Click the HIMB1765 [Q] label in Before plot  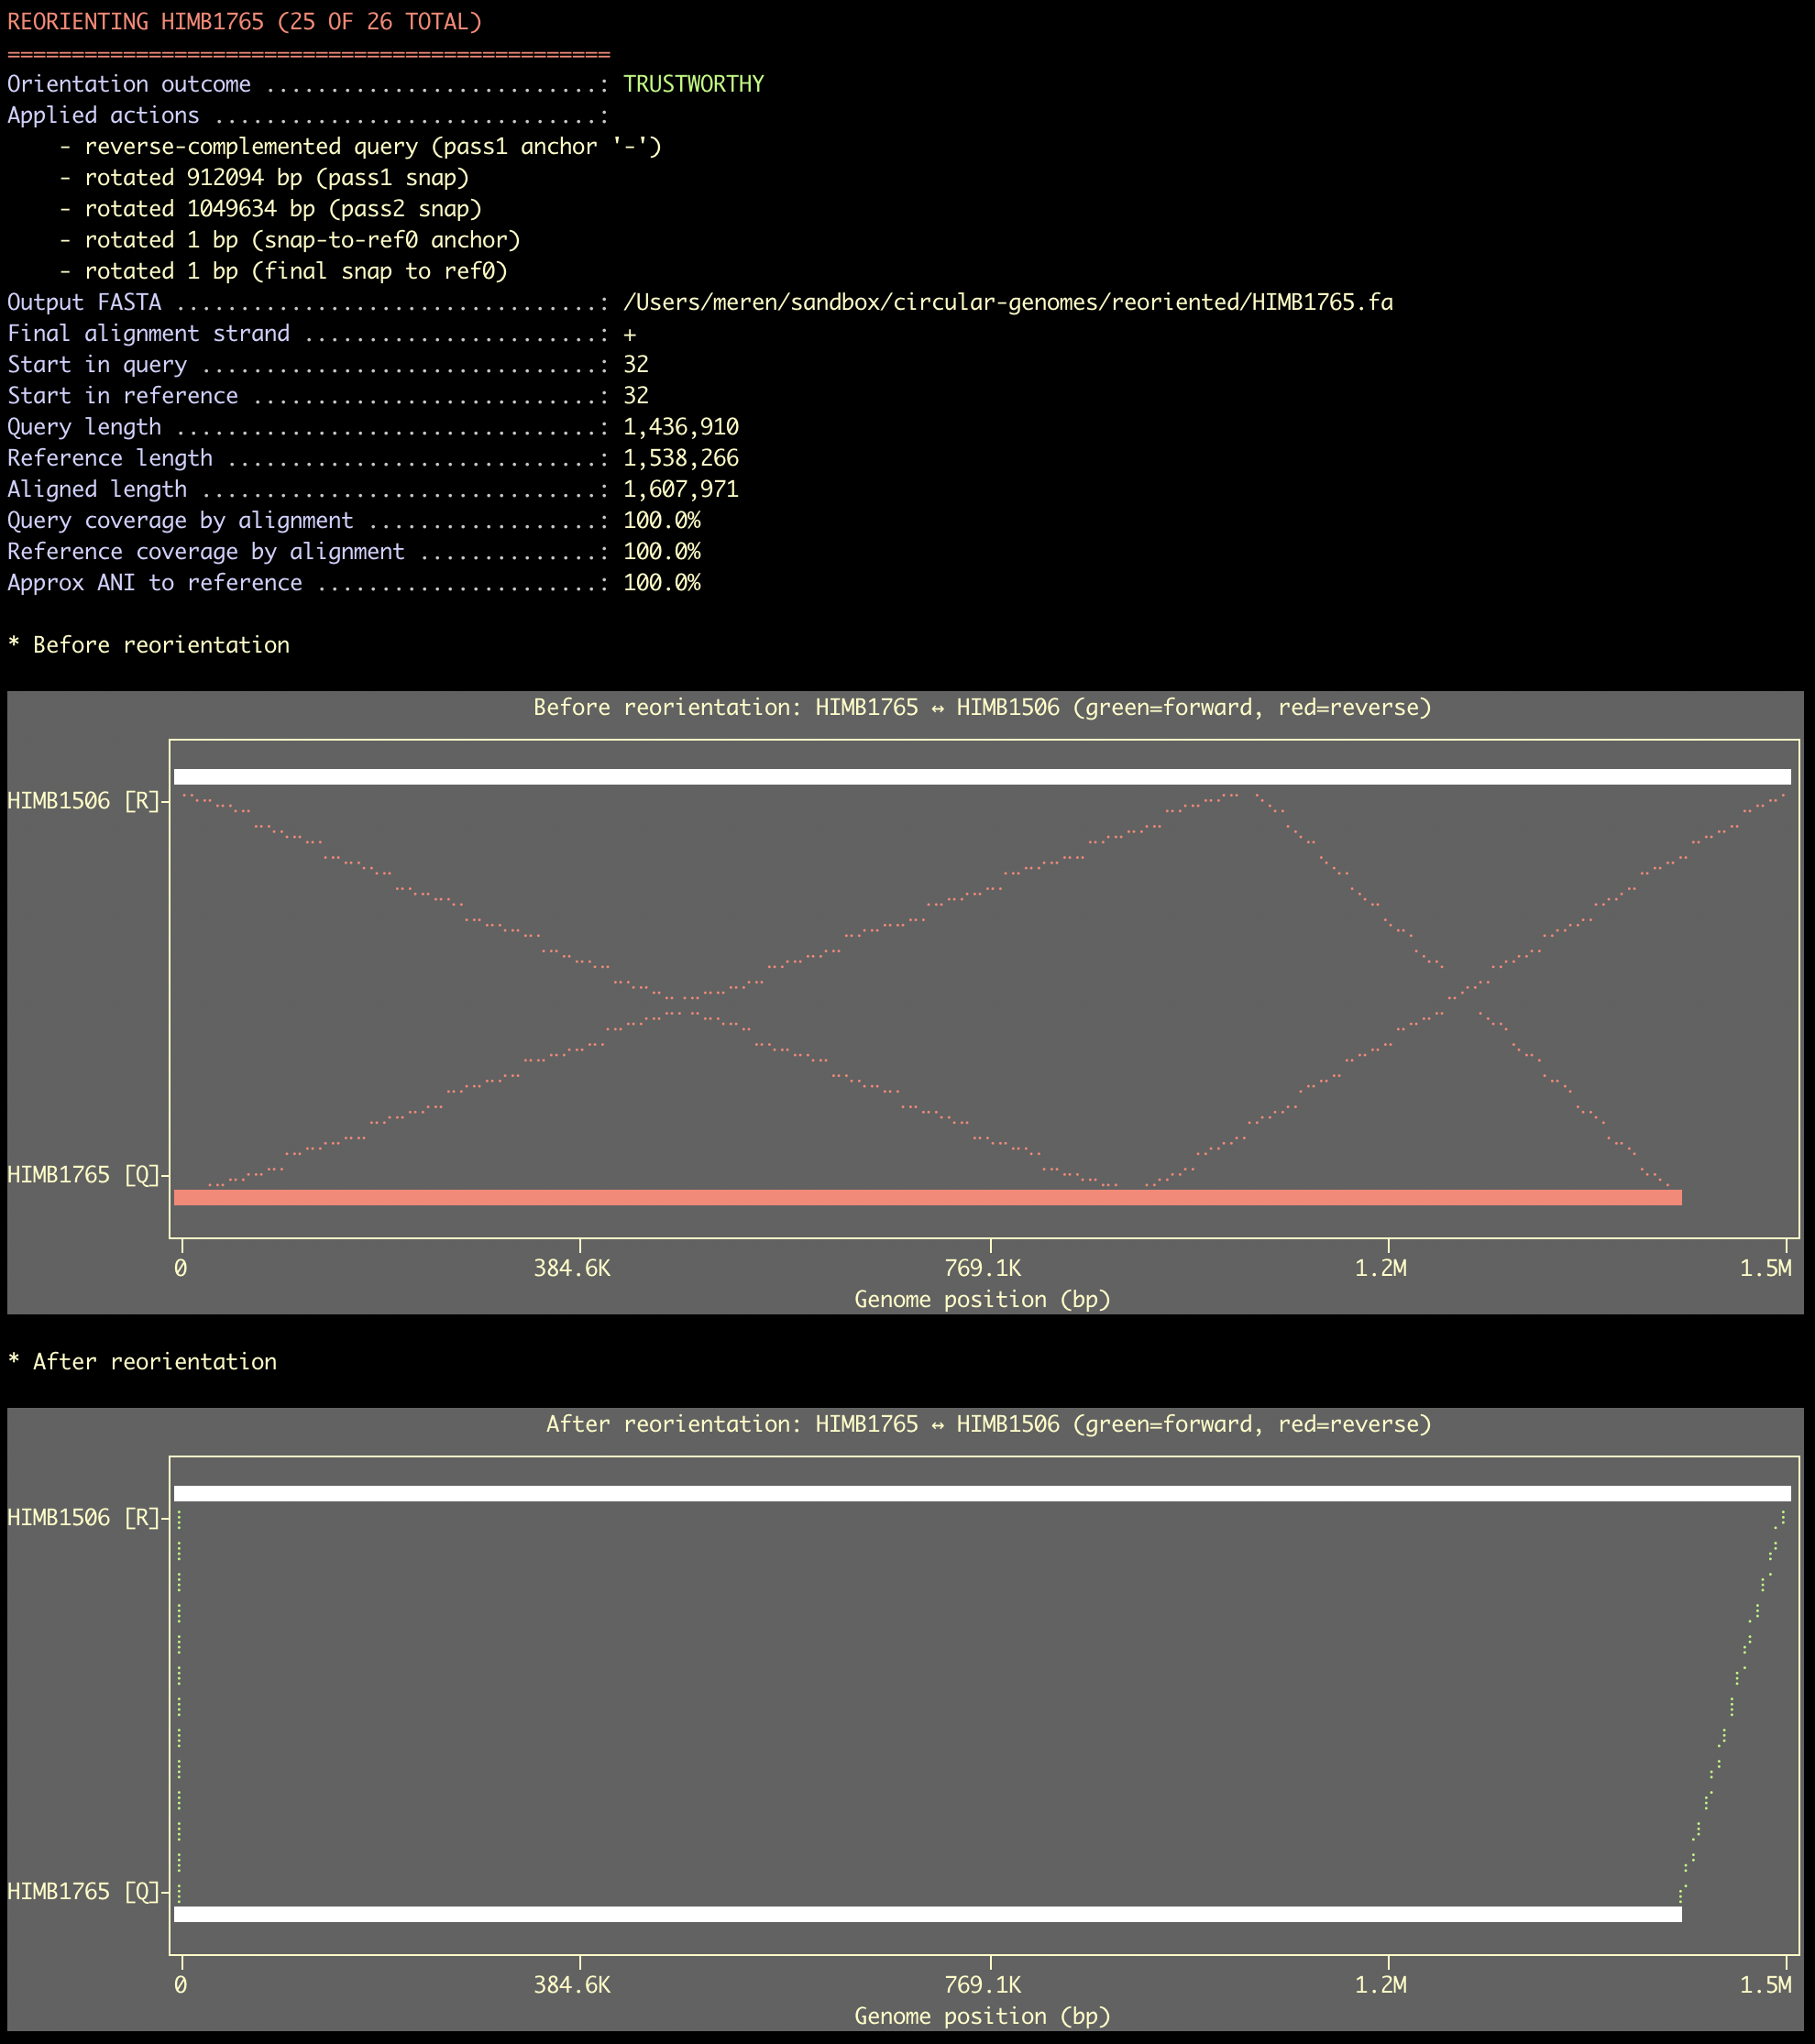83,1175
